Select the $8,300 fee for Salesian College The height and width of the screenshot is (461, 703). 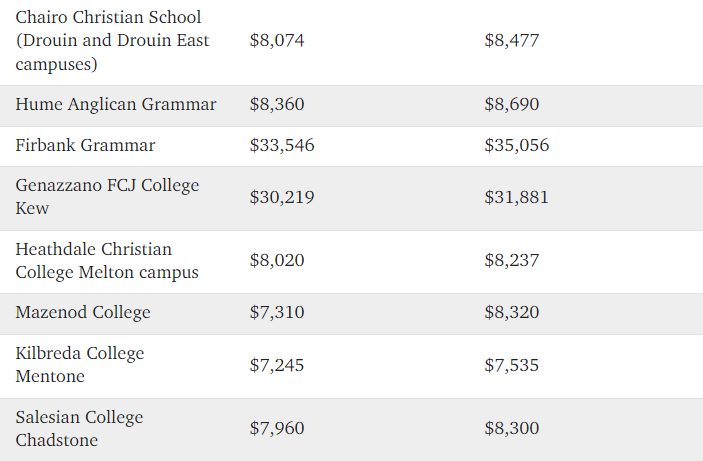(511, 429)
